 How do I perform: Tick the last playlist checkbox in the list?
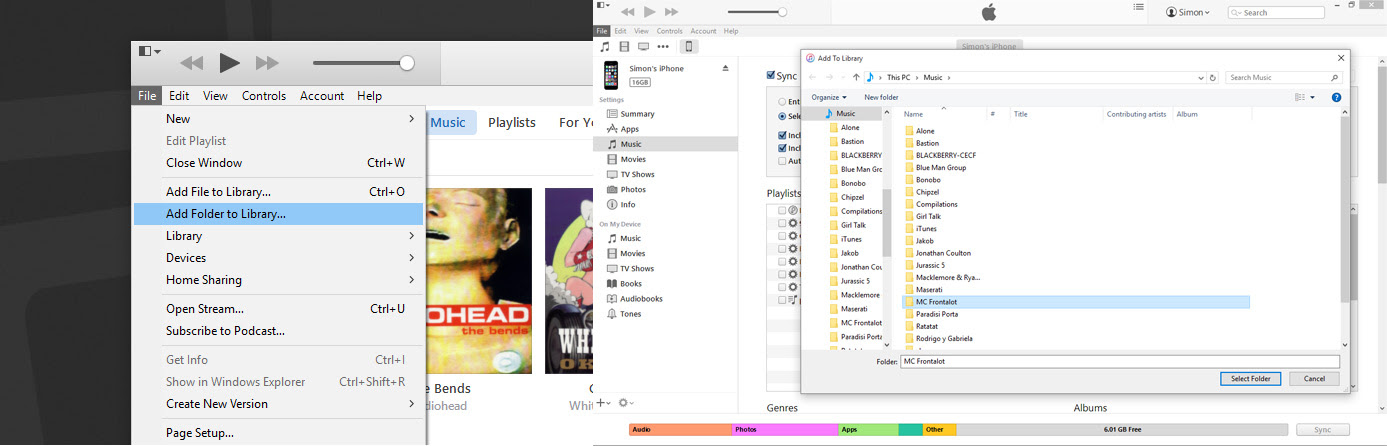782,300
